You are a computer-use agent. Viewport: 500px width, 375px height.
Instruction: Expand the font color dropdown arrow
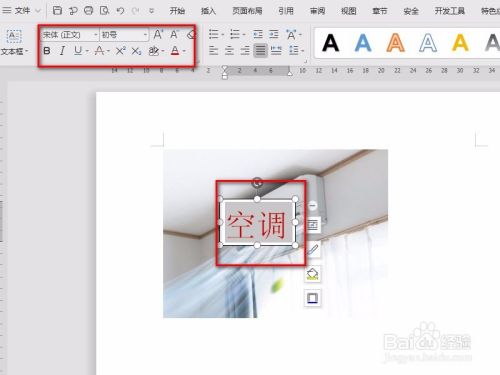click(184, 51)
